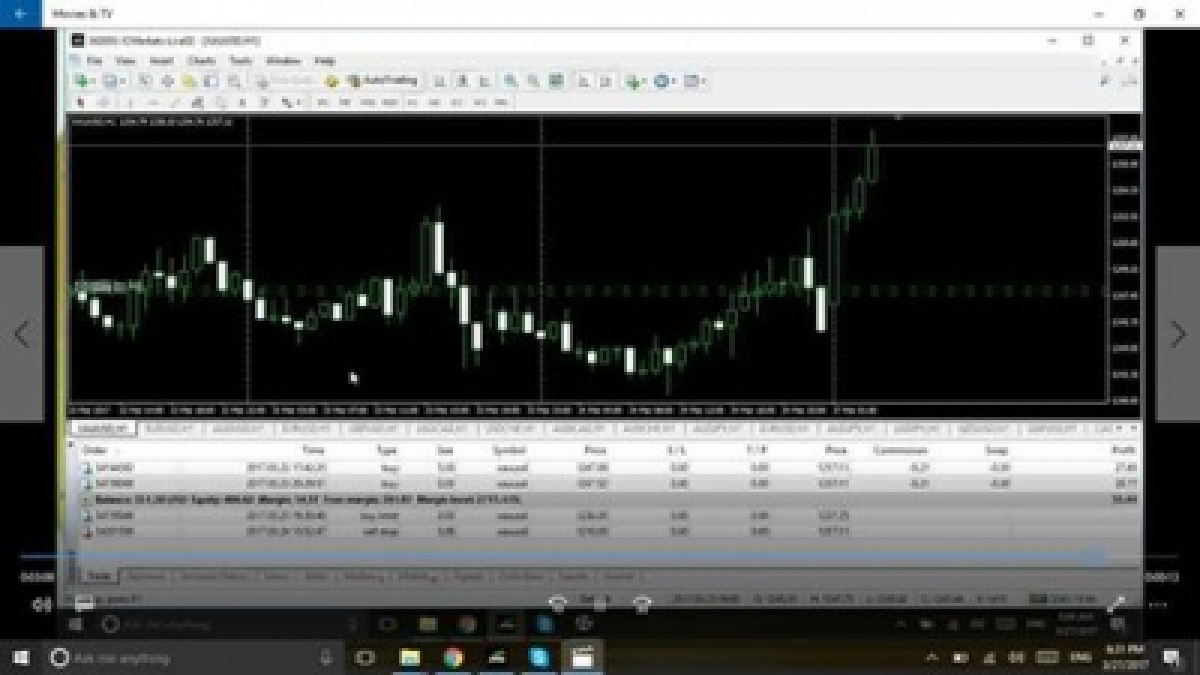Set chart timeframe to H4

click(x=433, y=102)
